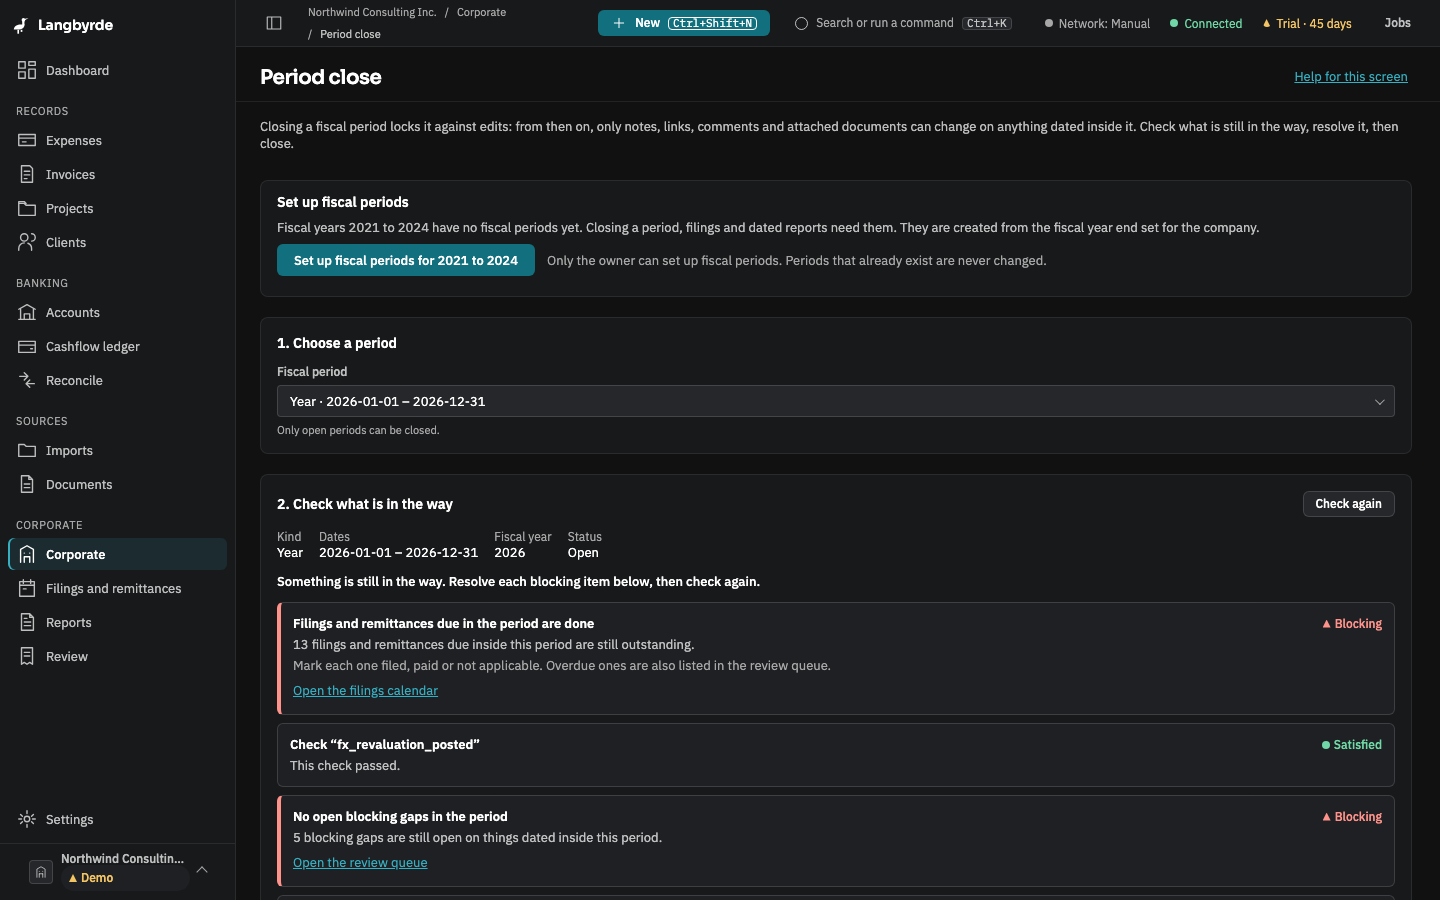Click the Clients people icon
Image resolution: width=1440 pixels, height=900 pixels.
coord(27,242)
